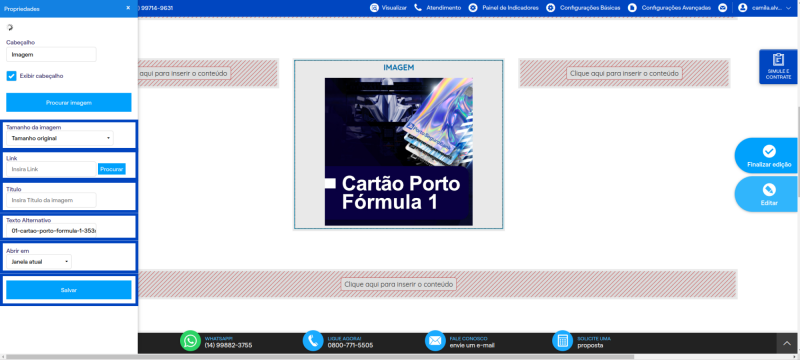Click the Procurar button next to Link
800x360 pixels.
coord(112,169)
